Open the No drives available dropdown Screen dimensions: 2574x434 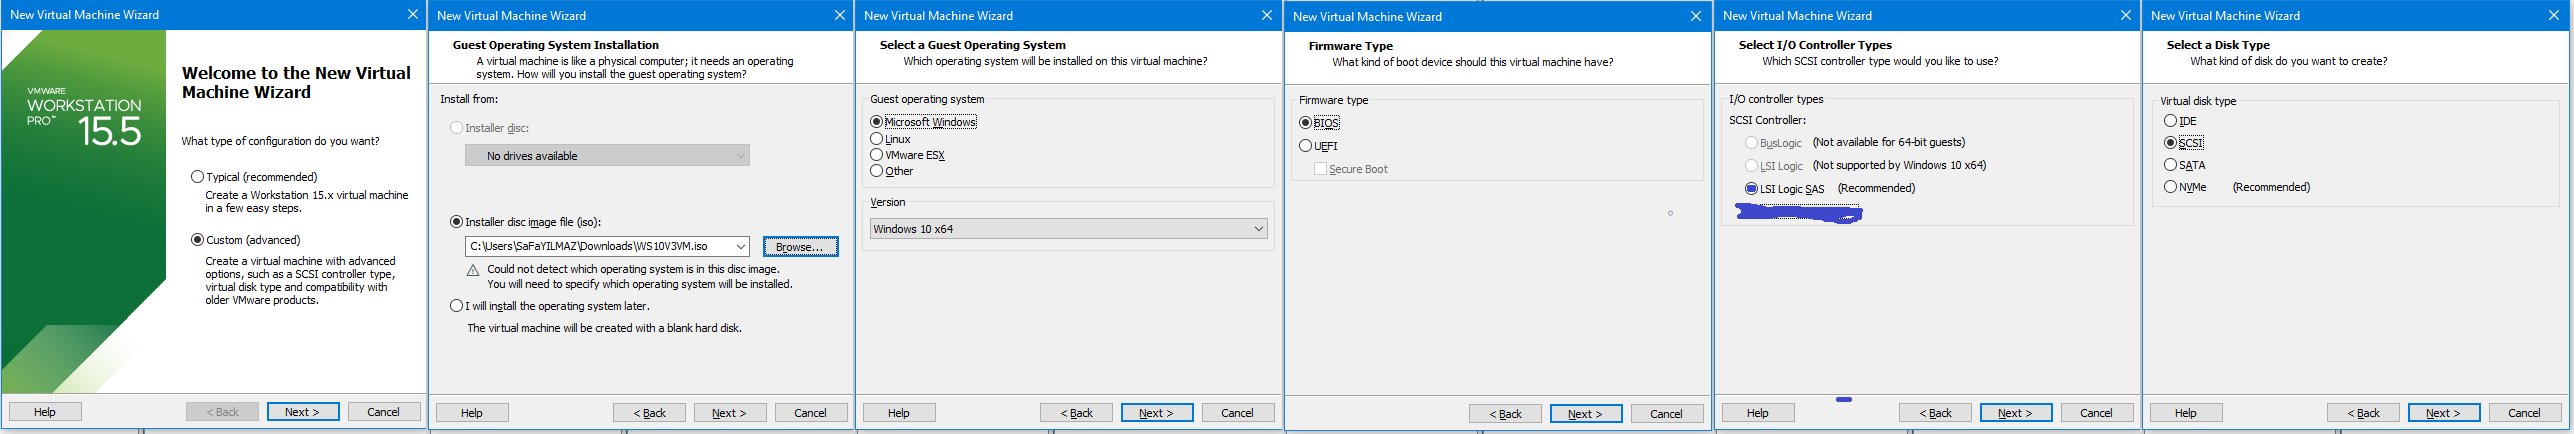(x=607, y=156)
